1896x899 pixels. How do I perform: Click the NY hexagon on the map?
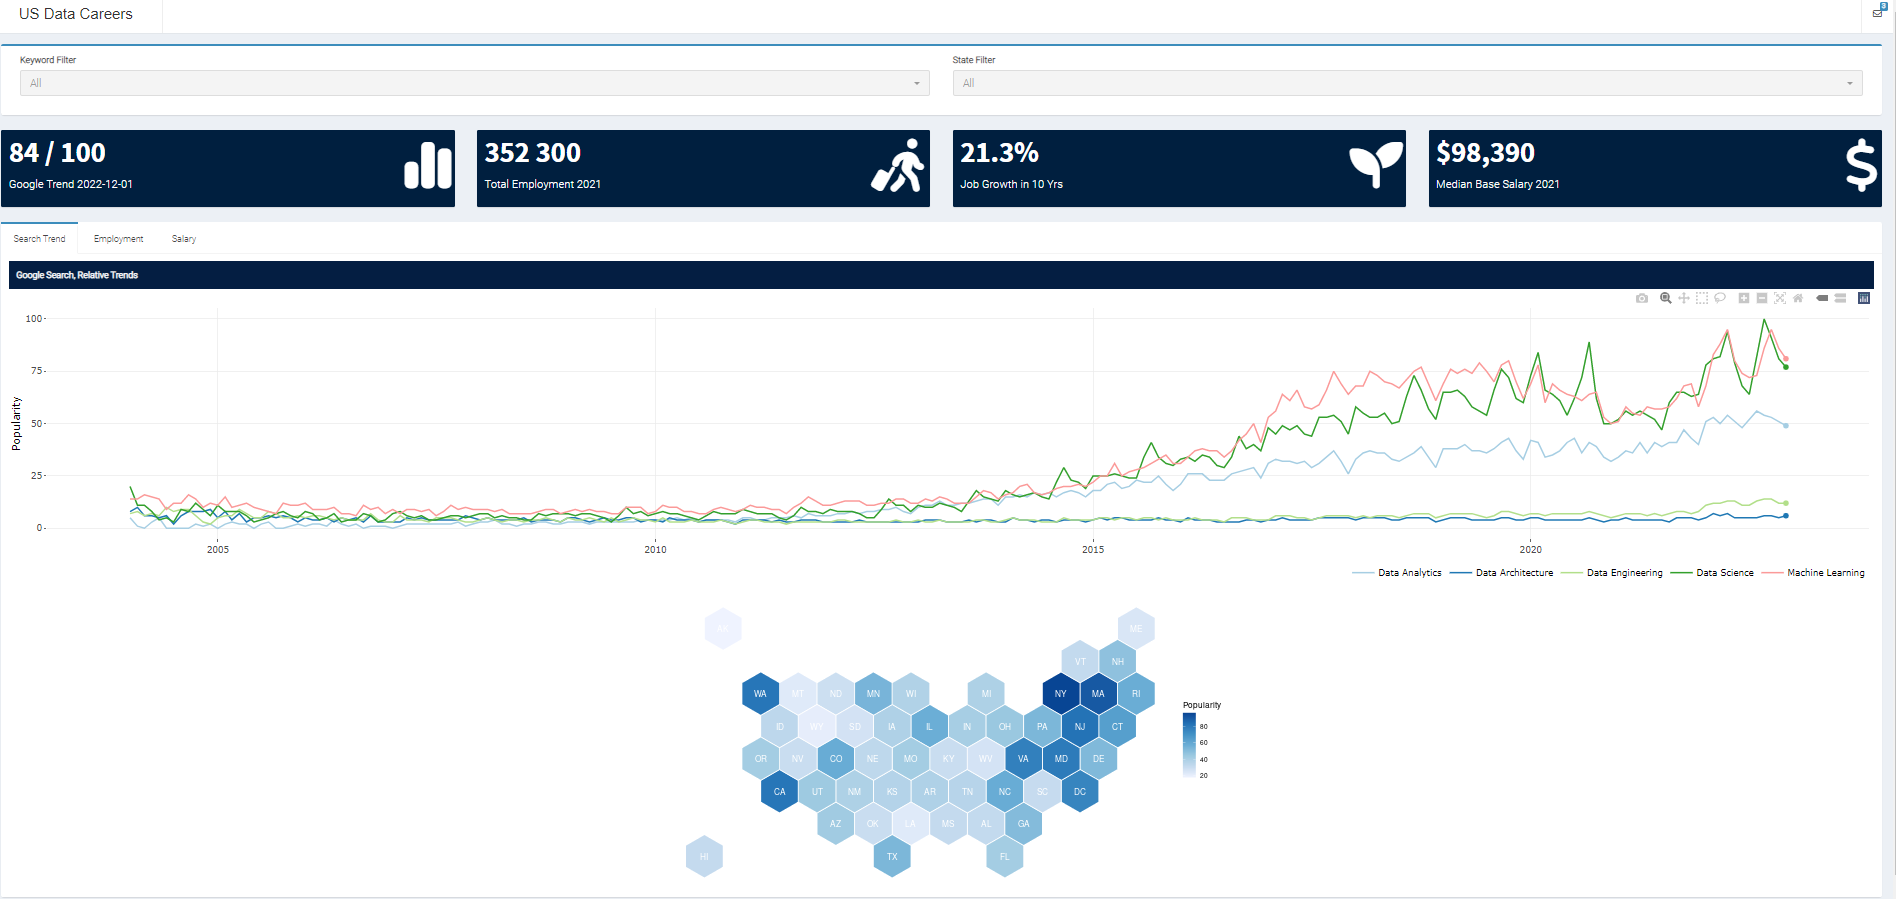1061,694
